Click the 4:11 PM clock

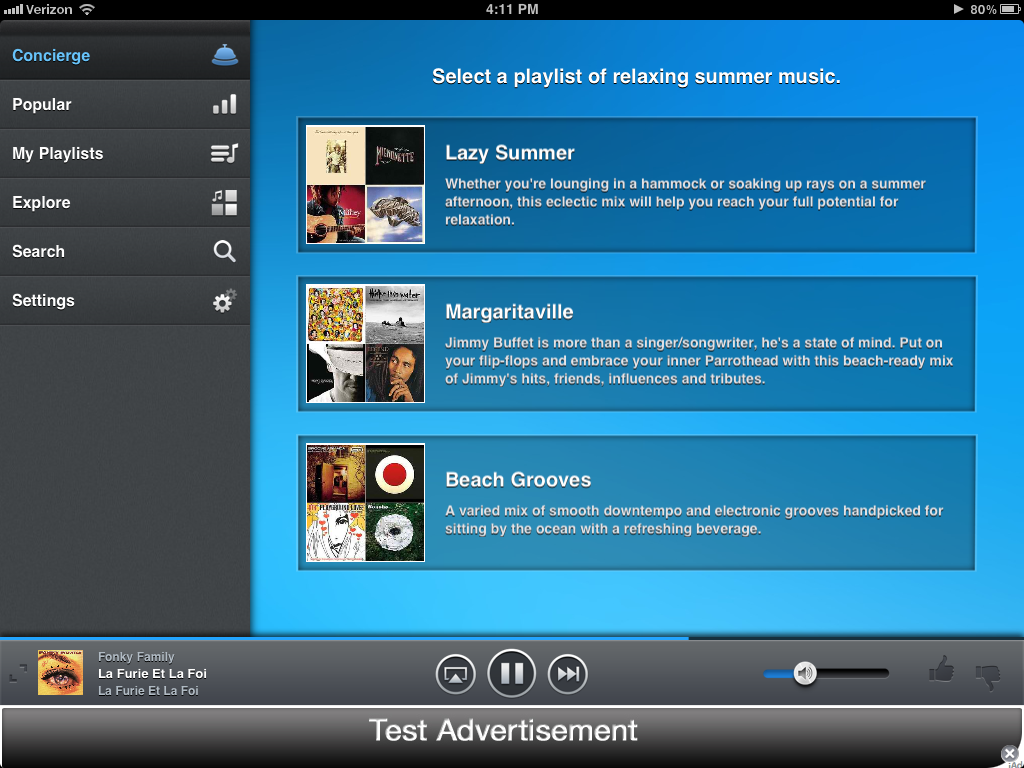pyautogui.click(x=512, y=9)
